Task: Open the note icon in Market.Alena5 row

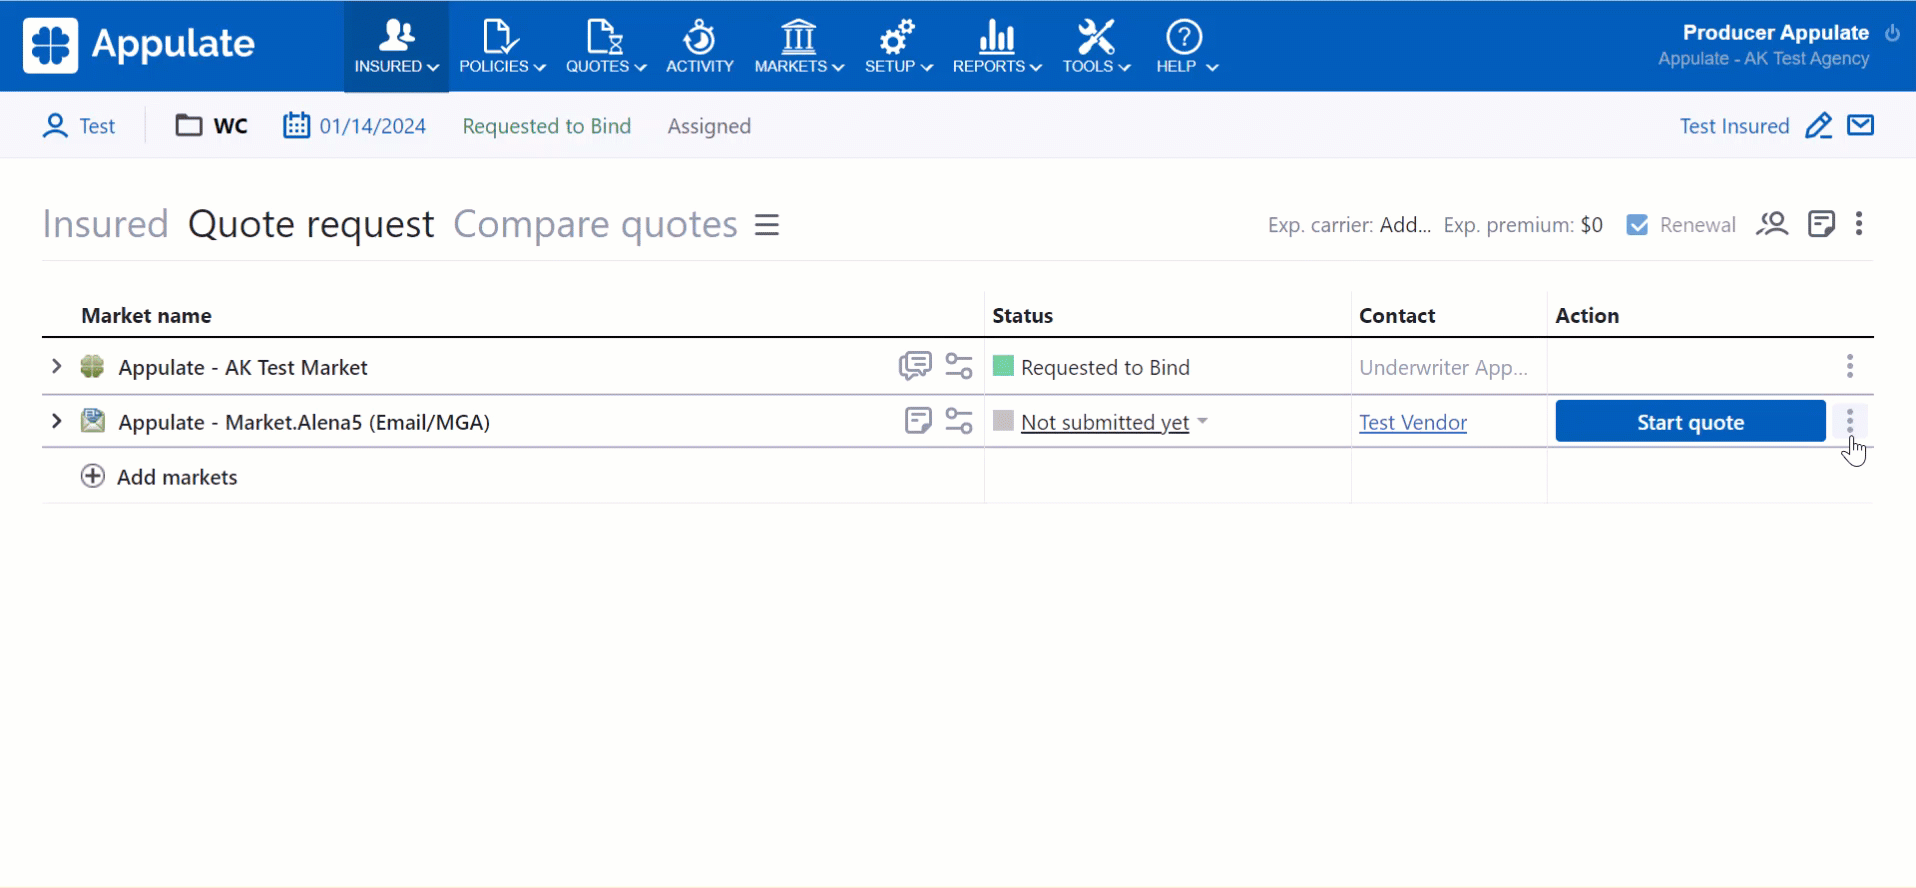Action: [917, 421]
